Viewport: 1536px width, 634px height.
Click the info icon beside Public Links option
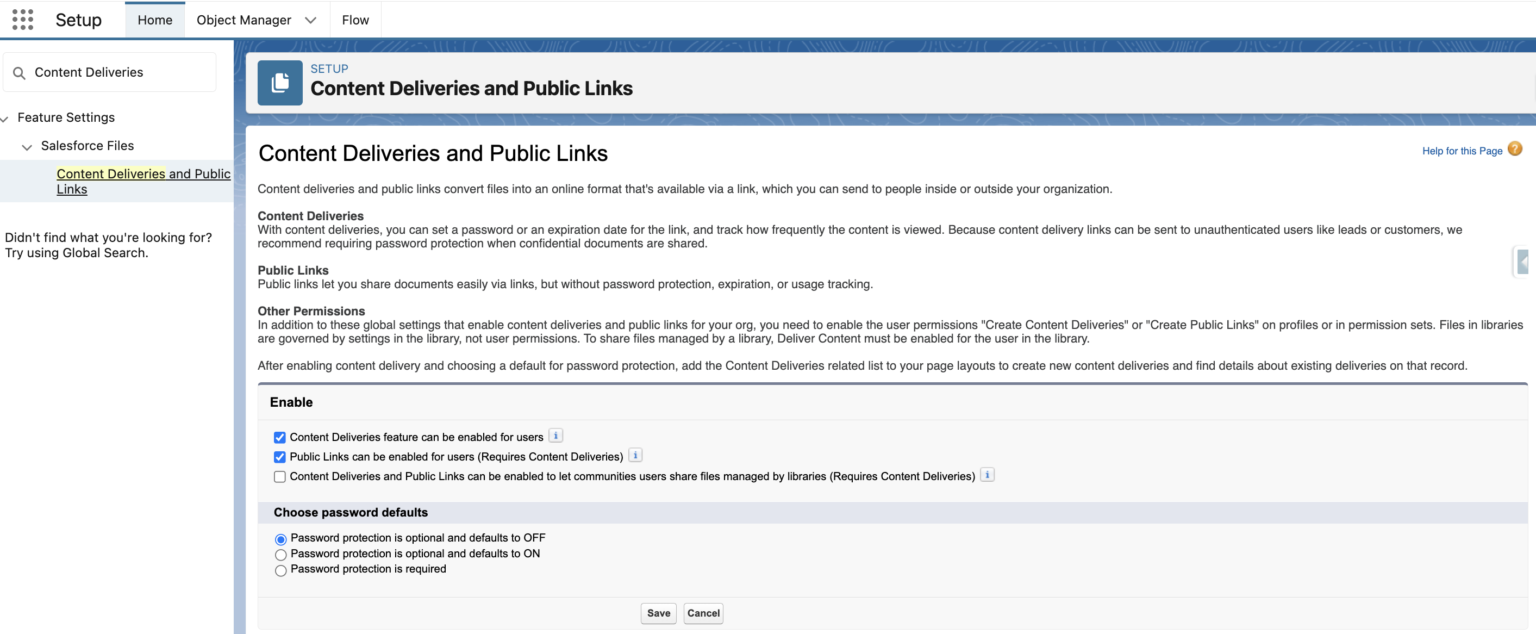click(635, 455)
